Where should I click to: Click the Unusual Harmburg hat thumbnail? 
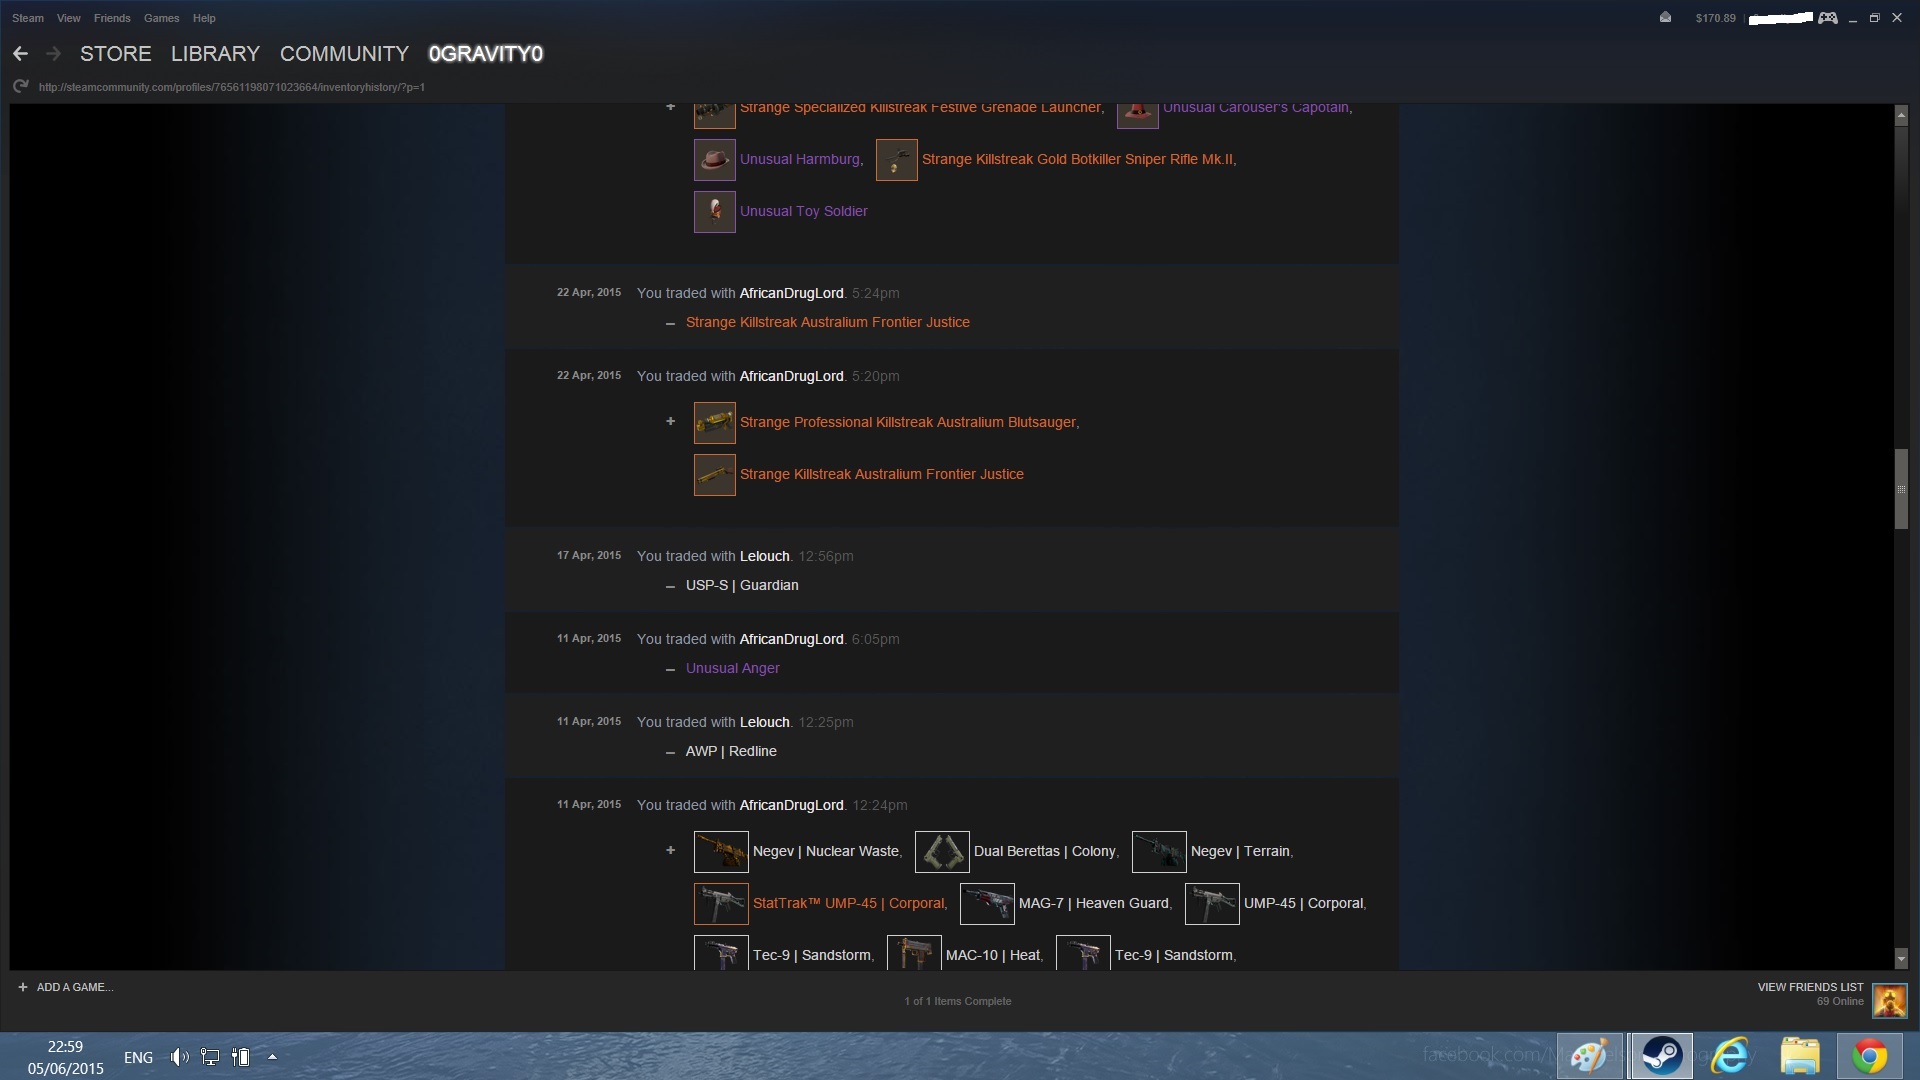coord(714,160)
